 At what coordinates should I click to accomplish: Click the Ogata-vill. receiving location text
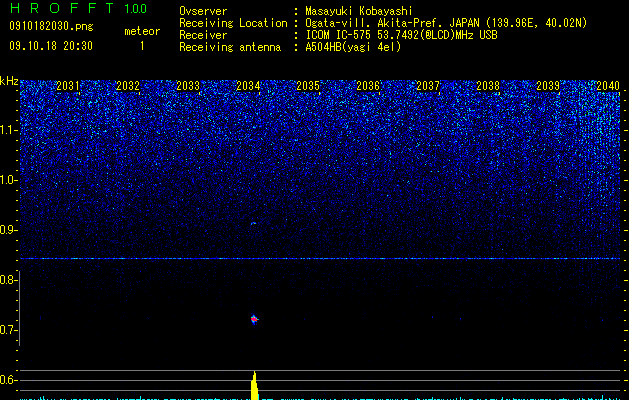coord(446,23)
